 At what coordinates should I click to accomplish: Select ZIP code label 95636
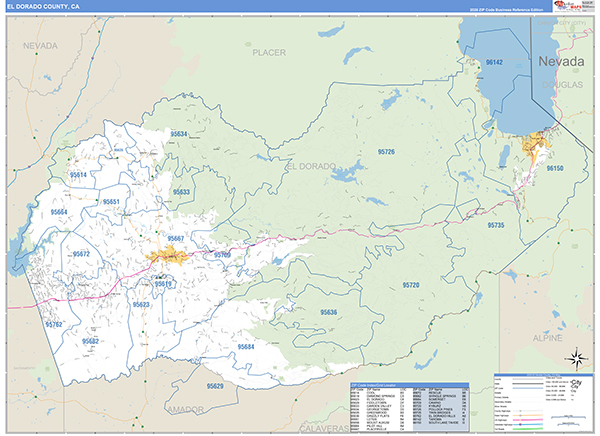click(x=328, y=312)
